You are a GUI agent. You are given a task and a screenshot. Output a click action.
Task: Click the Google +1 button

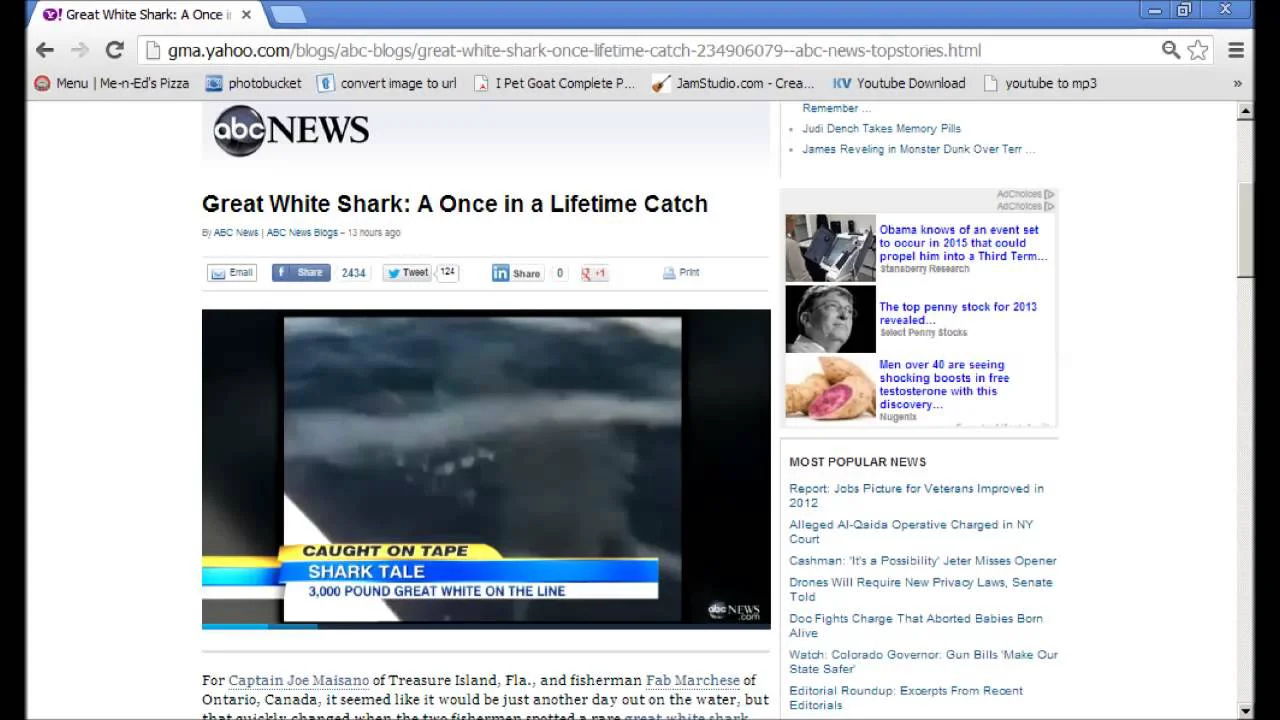point(595,273)
